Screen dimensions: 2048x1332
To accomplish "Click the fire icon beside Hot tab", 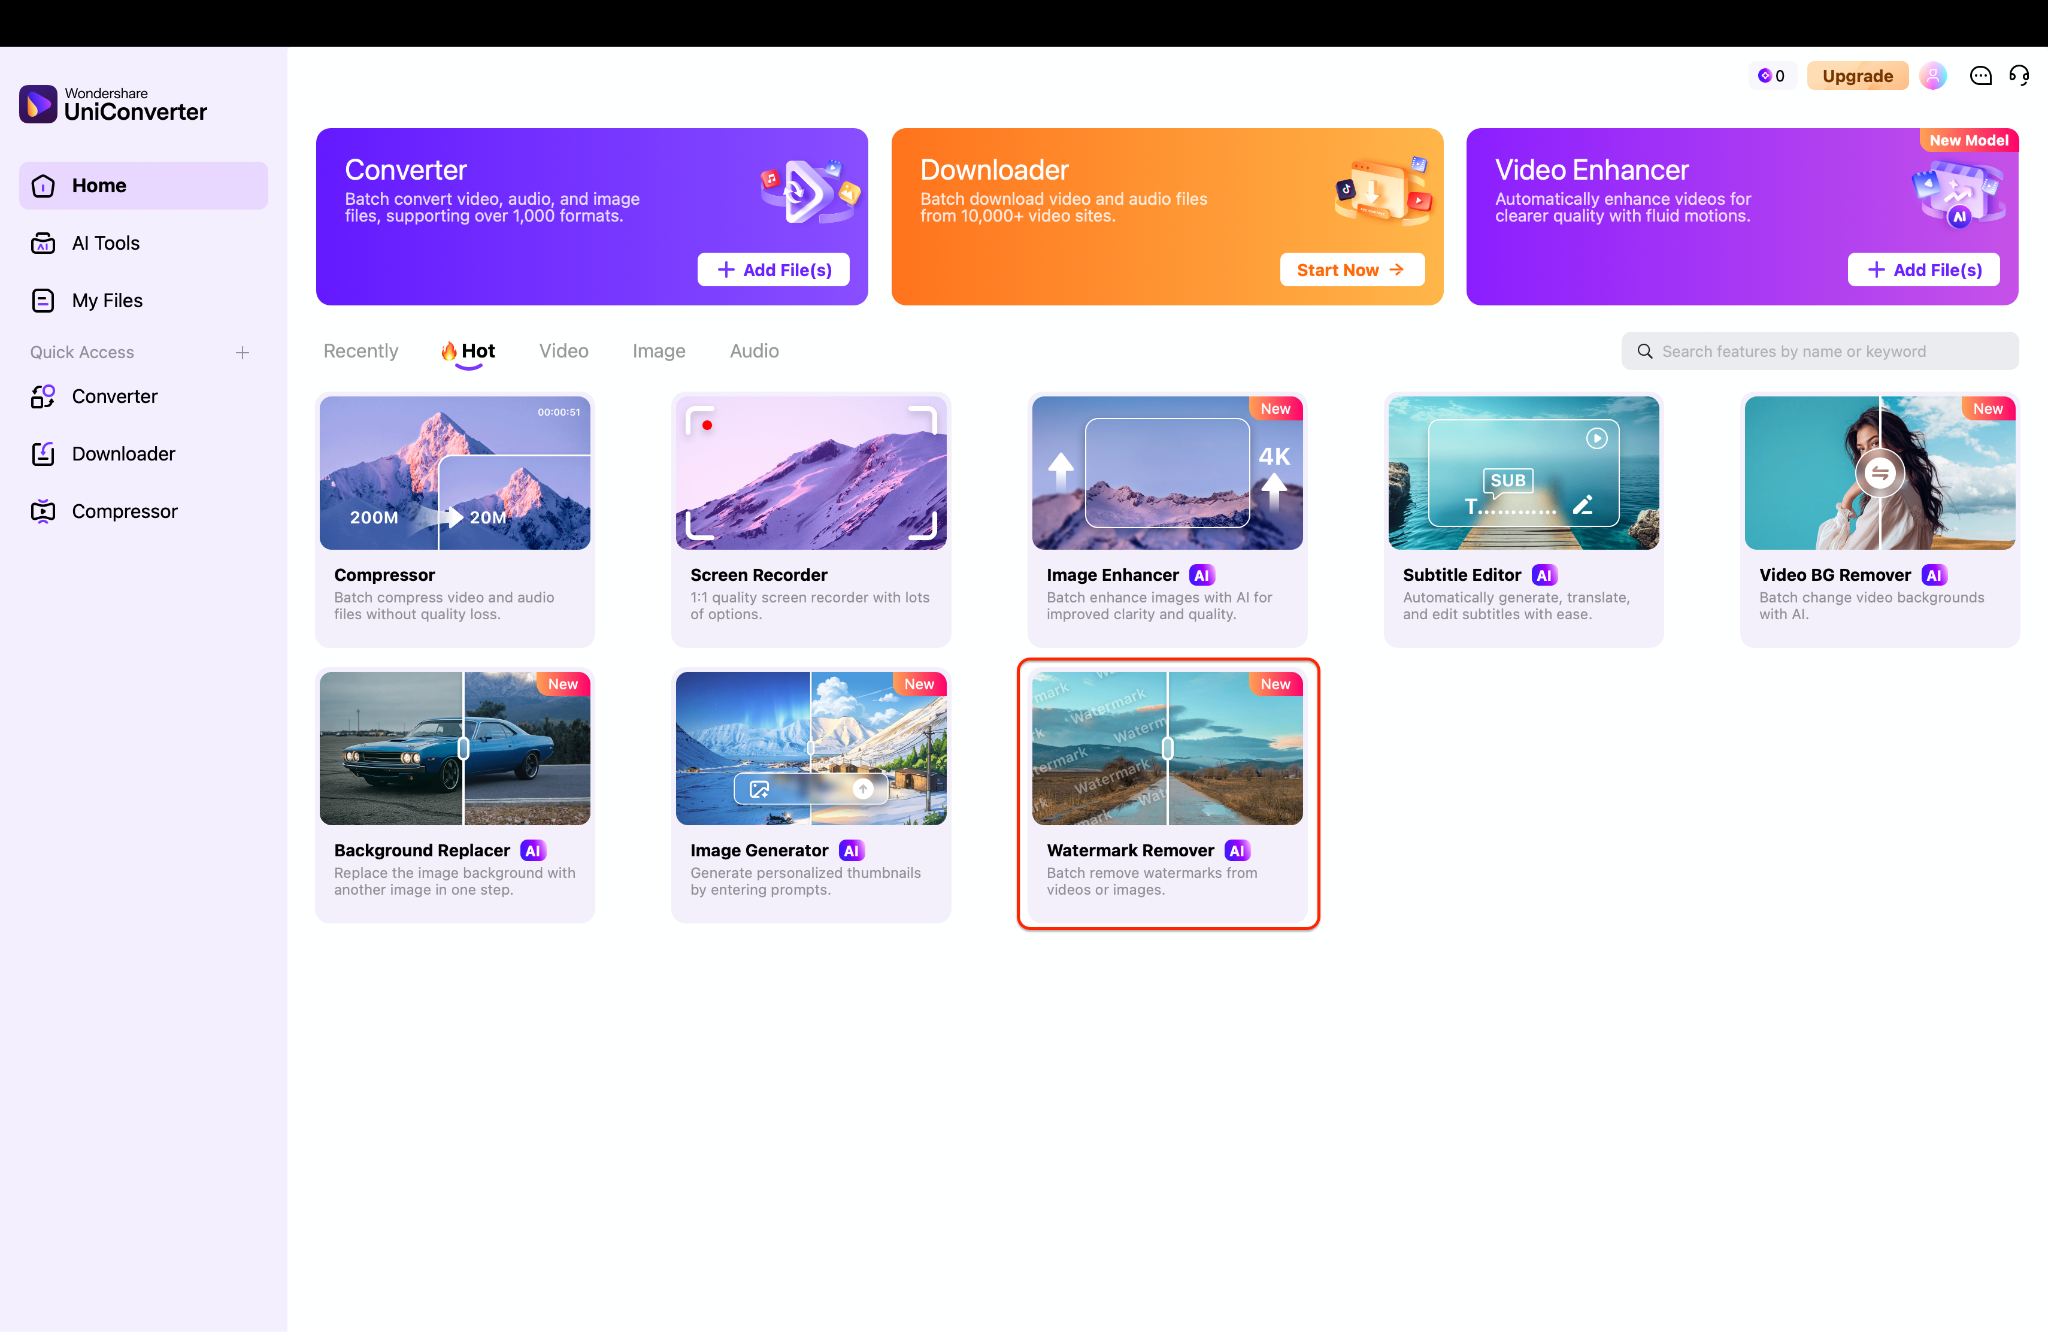I will click(x=449, y=351).
